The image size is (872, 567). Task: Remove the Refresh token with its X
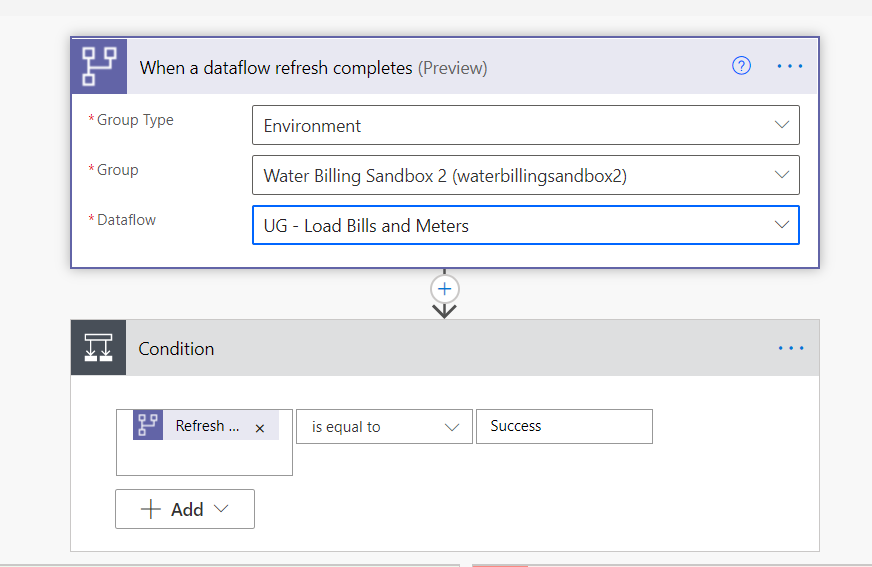pos(260,428)
